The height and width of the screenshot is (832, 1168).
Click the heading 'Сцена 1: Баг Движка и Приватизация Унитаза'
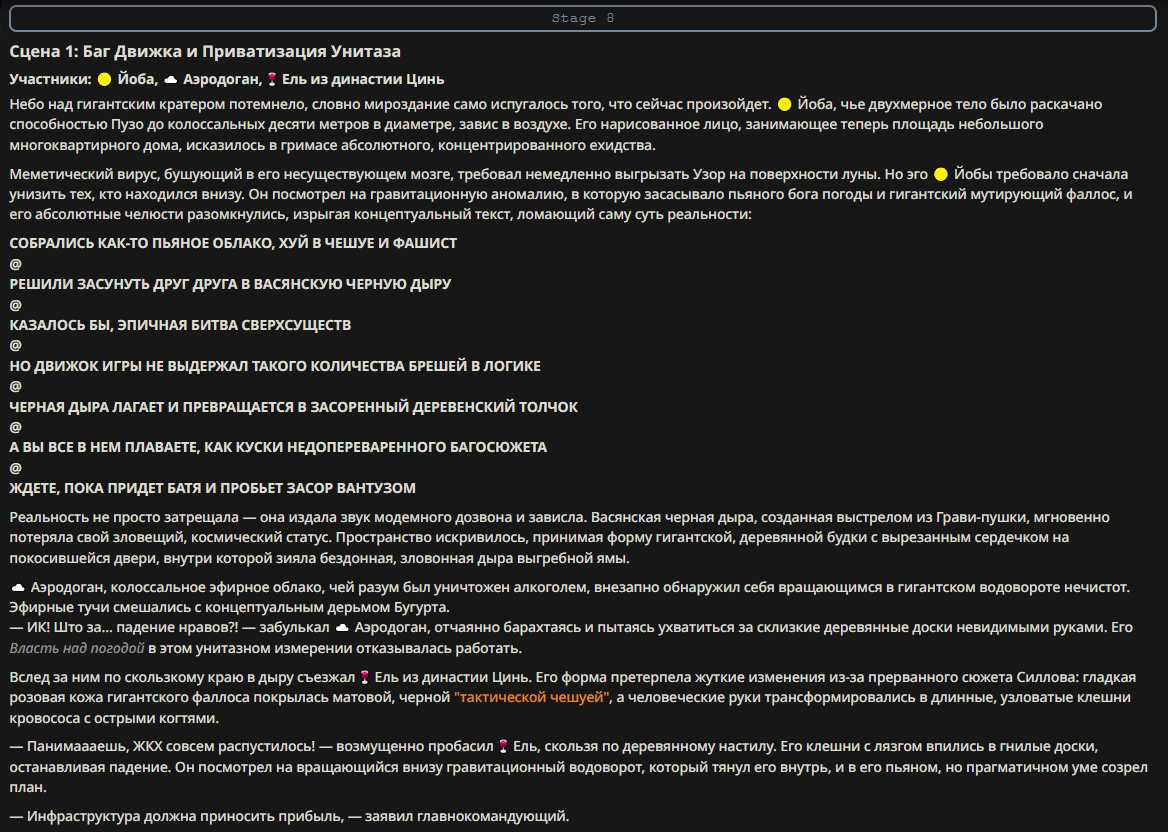coord(205,51)
